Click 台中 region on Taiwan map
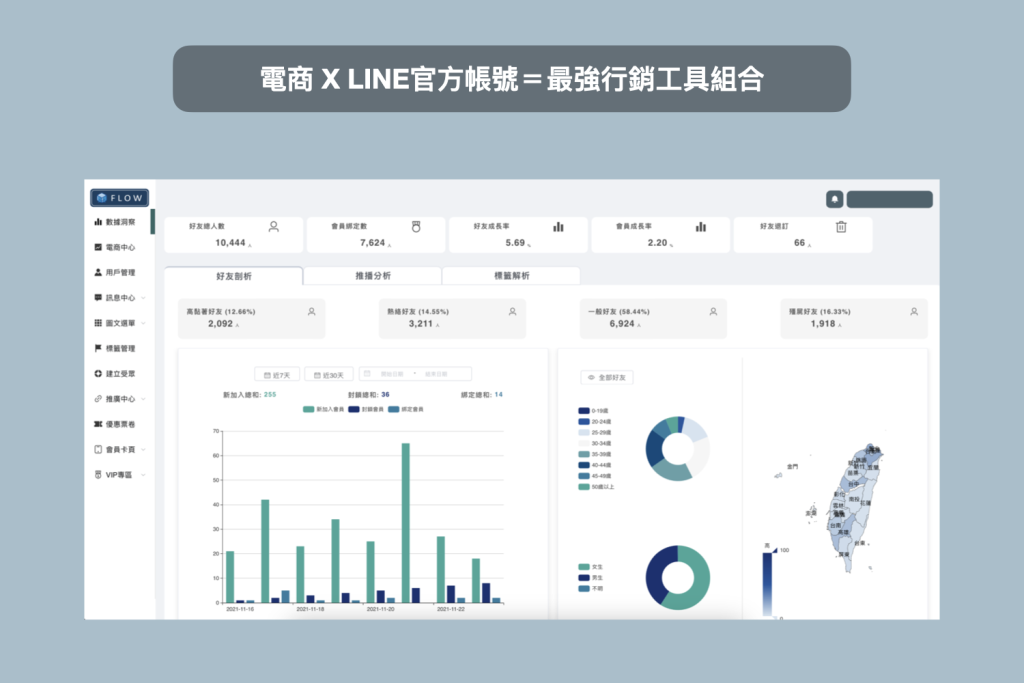This screenshot has width=1024, height=683. (x=853, y=484)
